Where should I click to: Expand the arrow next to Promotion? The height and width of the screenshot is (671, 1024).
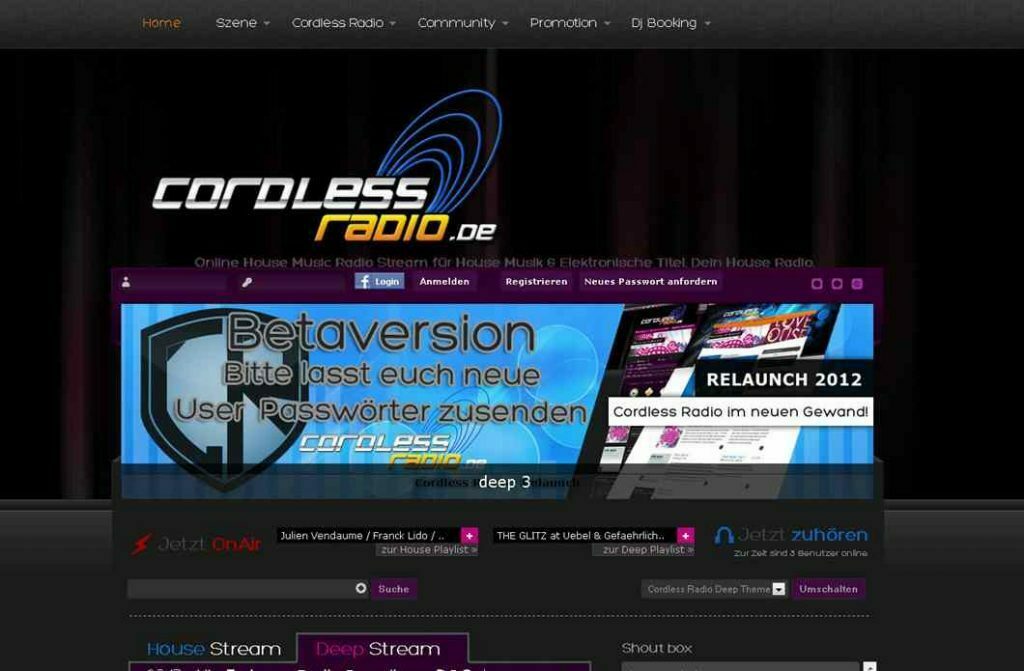pos(607,24)
